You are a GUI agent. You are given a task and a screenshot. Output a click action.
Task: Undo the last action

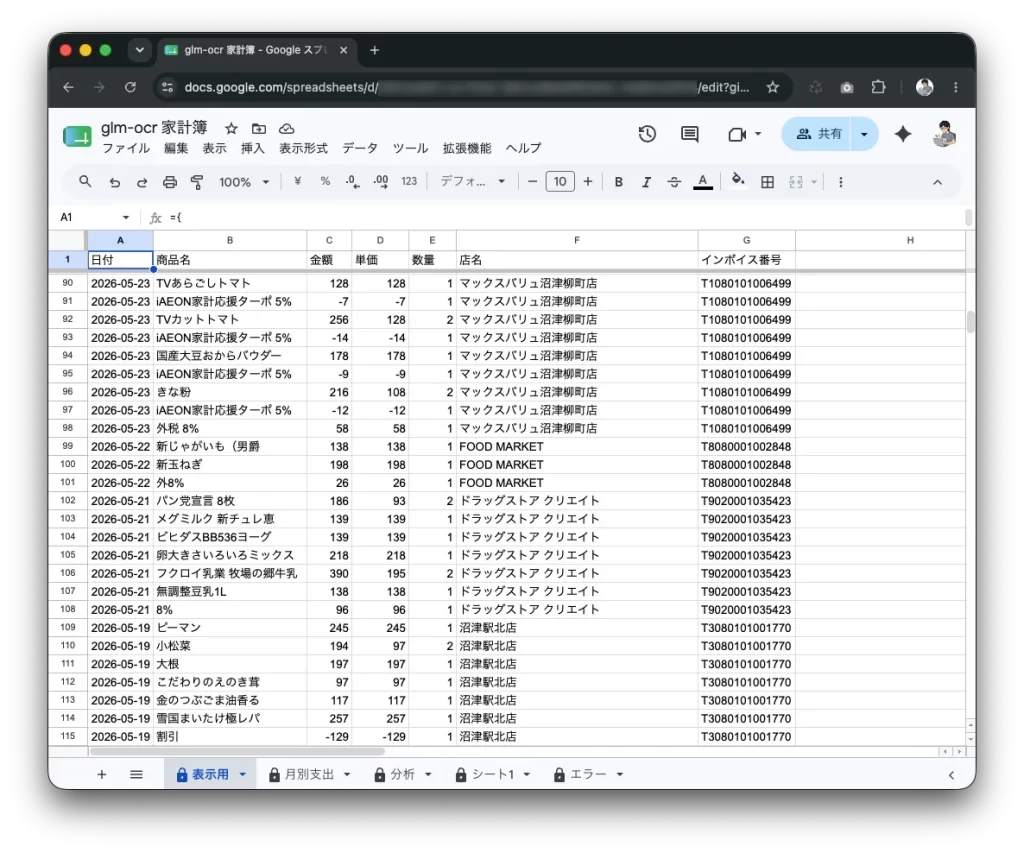114,182
